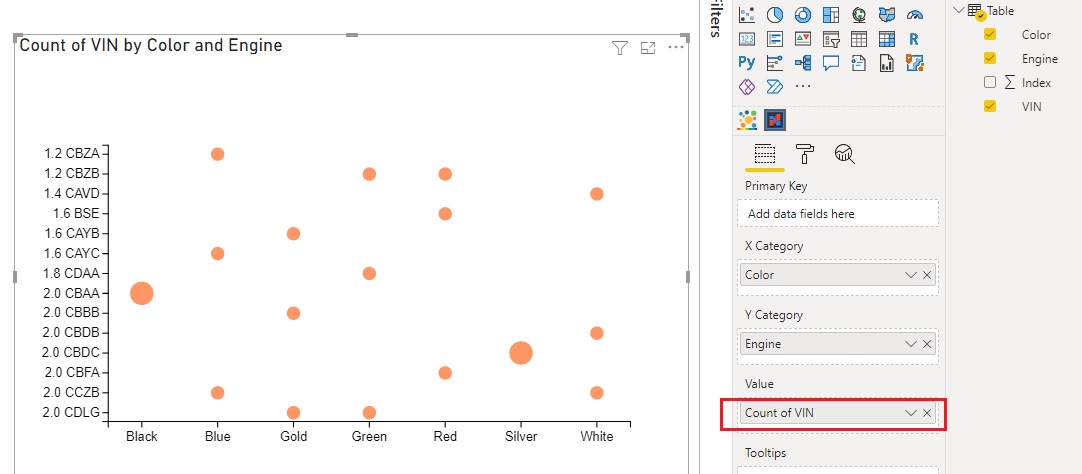Screen dimensions: 1082x474
Task: Click the Blue 1.2 CBZA data point
Action: click(217, 154)
